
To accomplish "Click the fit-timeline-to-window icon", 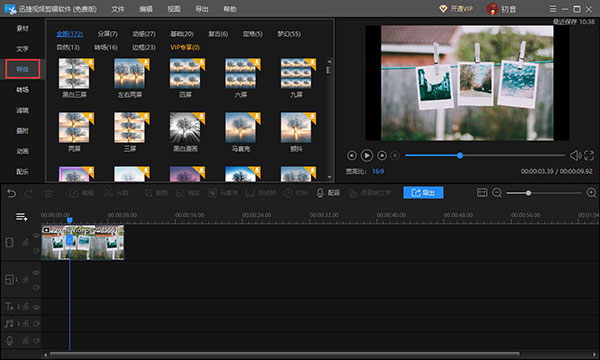I will point(482,192).
